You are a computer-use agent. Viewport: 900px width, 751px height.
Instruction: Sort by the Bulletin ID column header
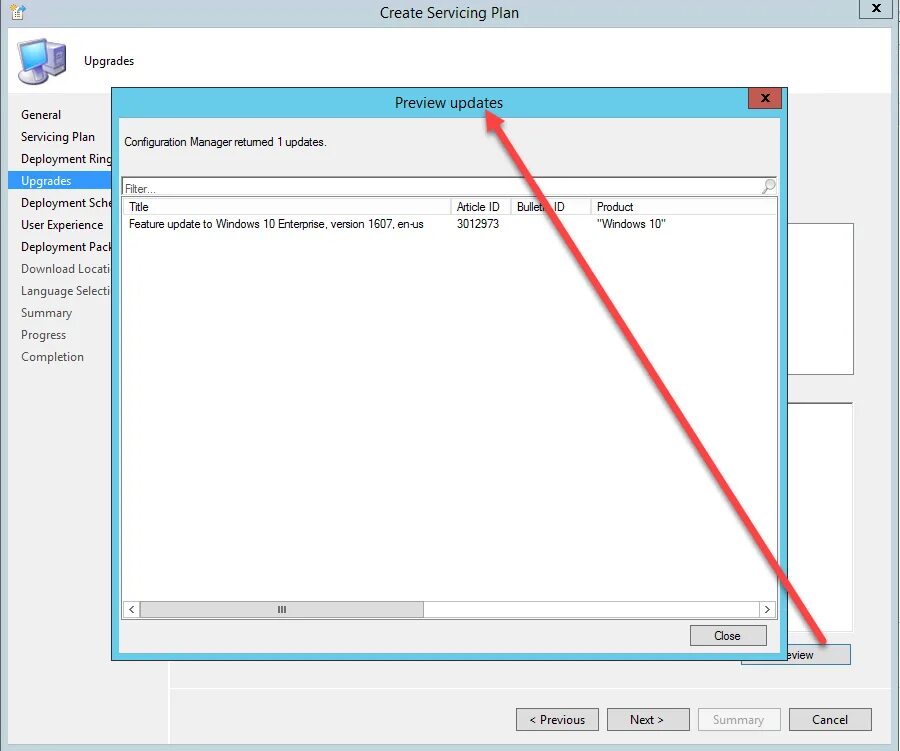(550, 207)
